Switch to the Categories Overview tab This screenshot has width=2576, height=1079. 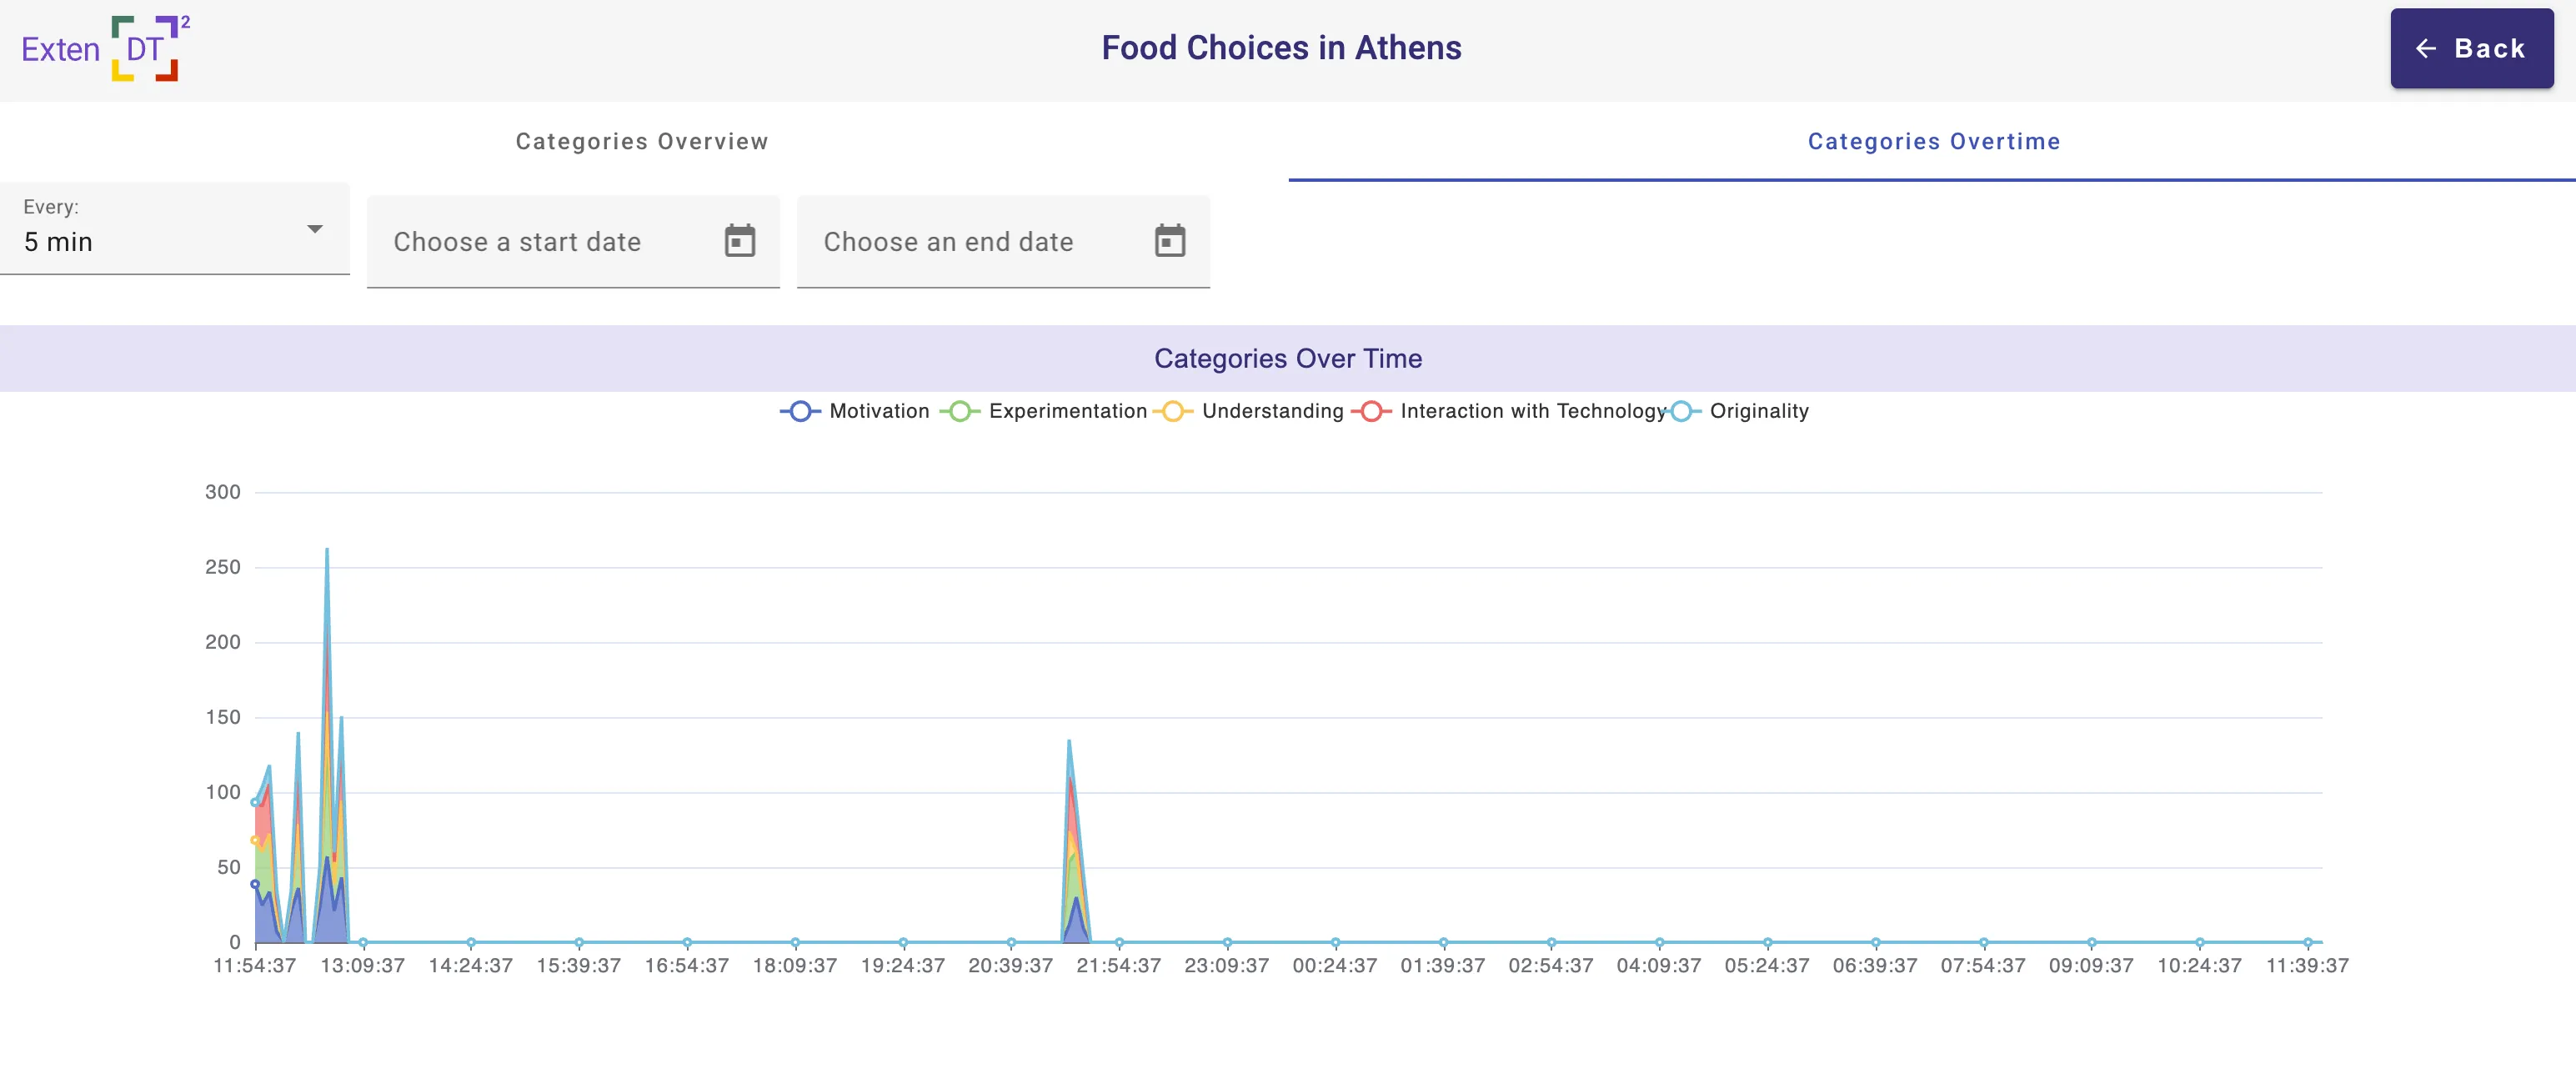(641, 141)
